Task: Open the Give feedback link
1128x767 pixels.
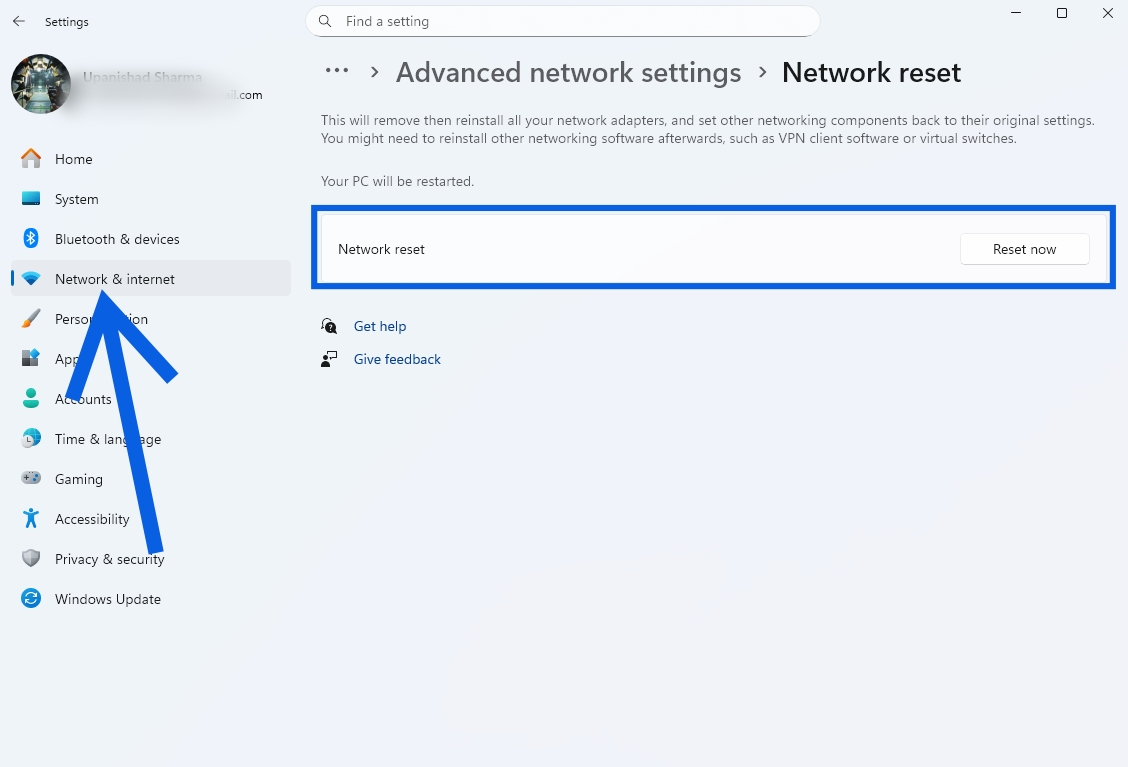Action: click(397, 358)
